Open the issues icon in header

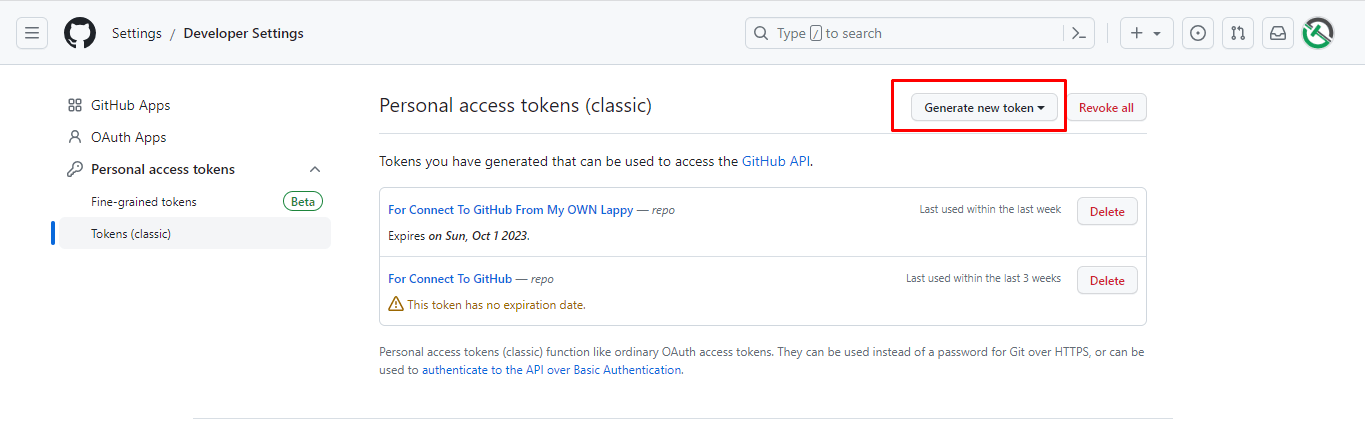[x=1198, y=33]
